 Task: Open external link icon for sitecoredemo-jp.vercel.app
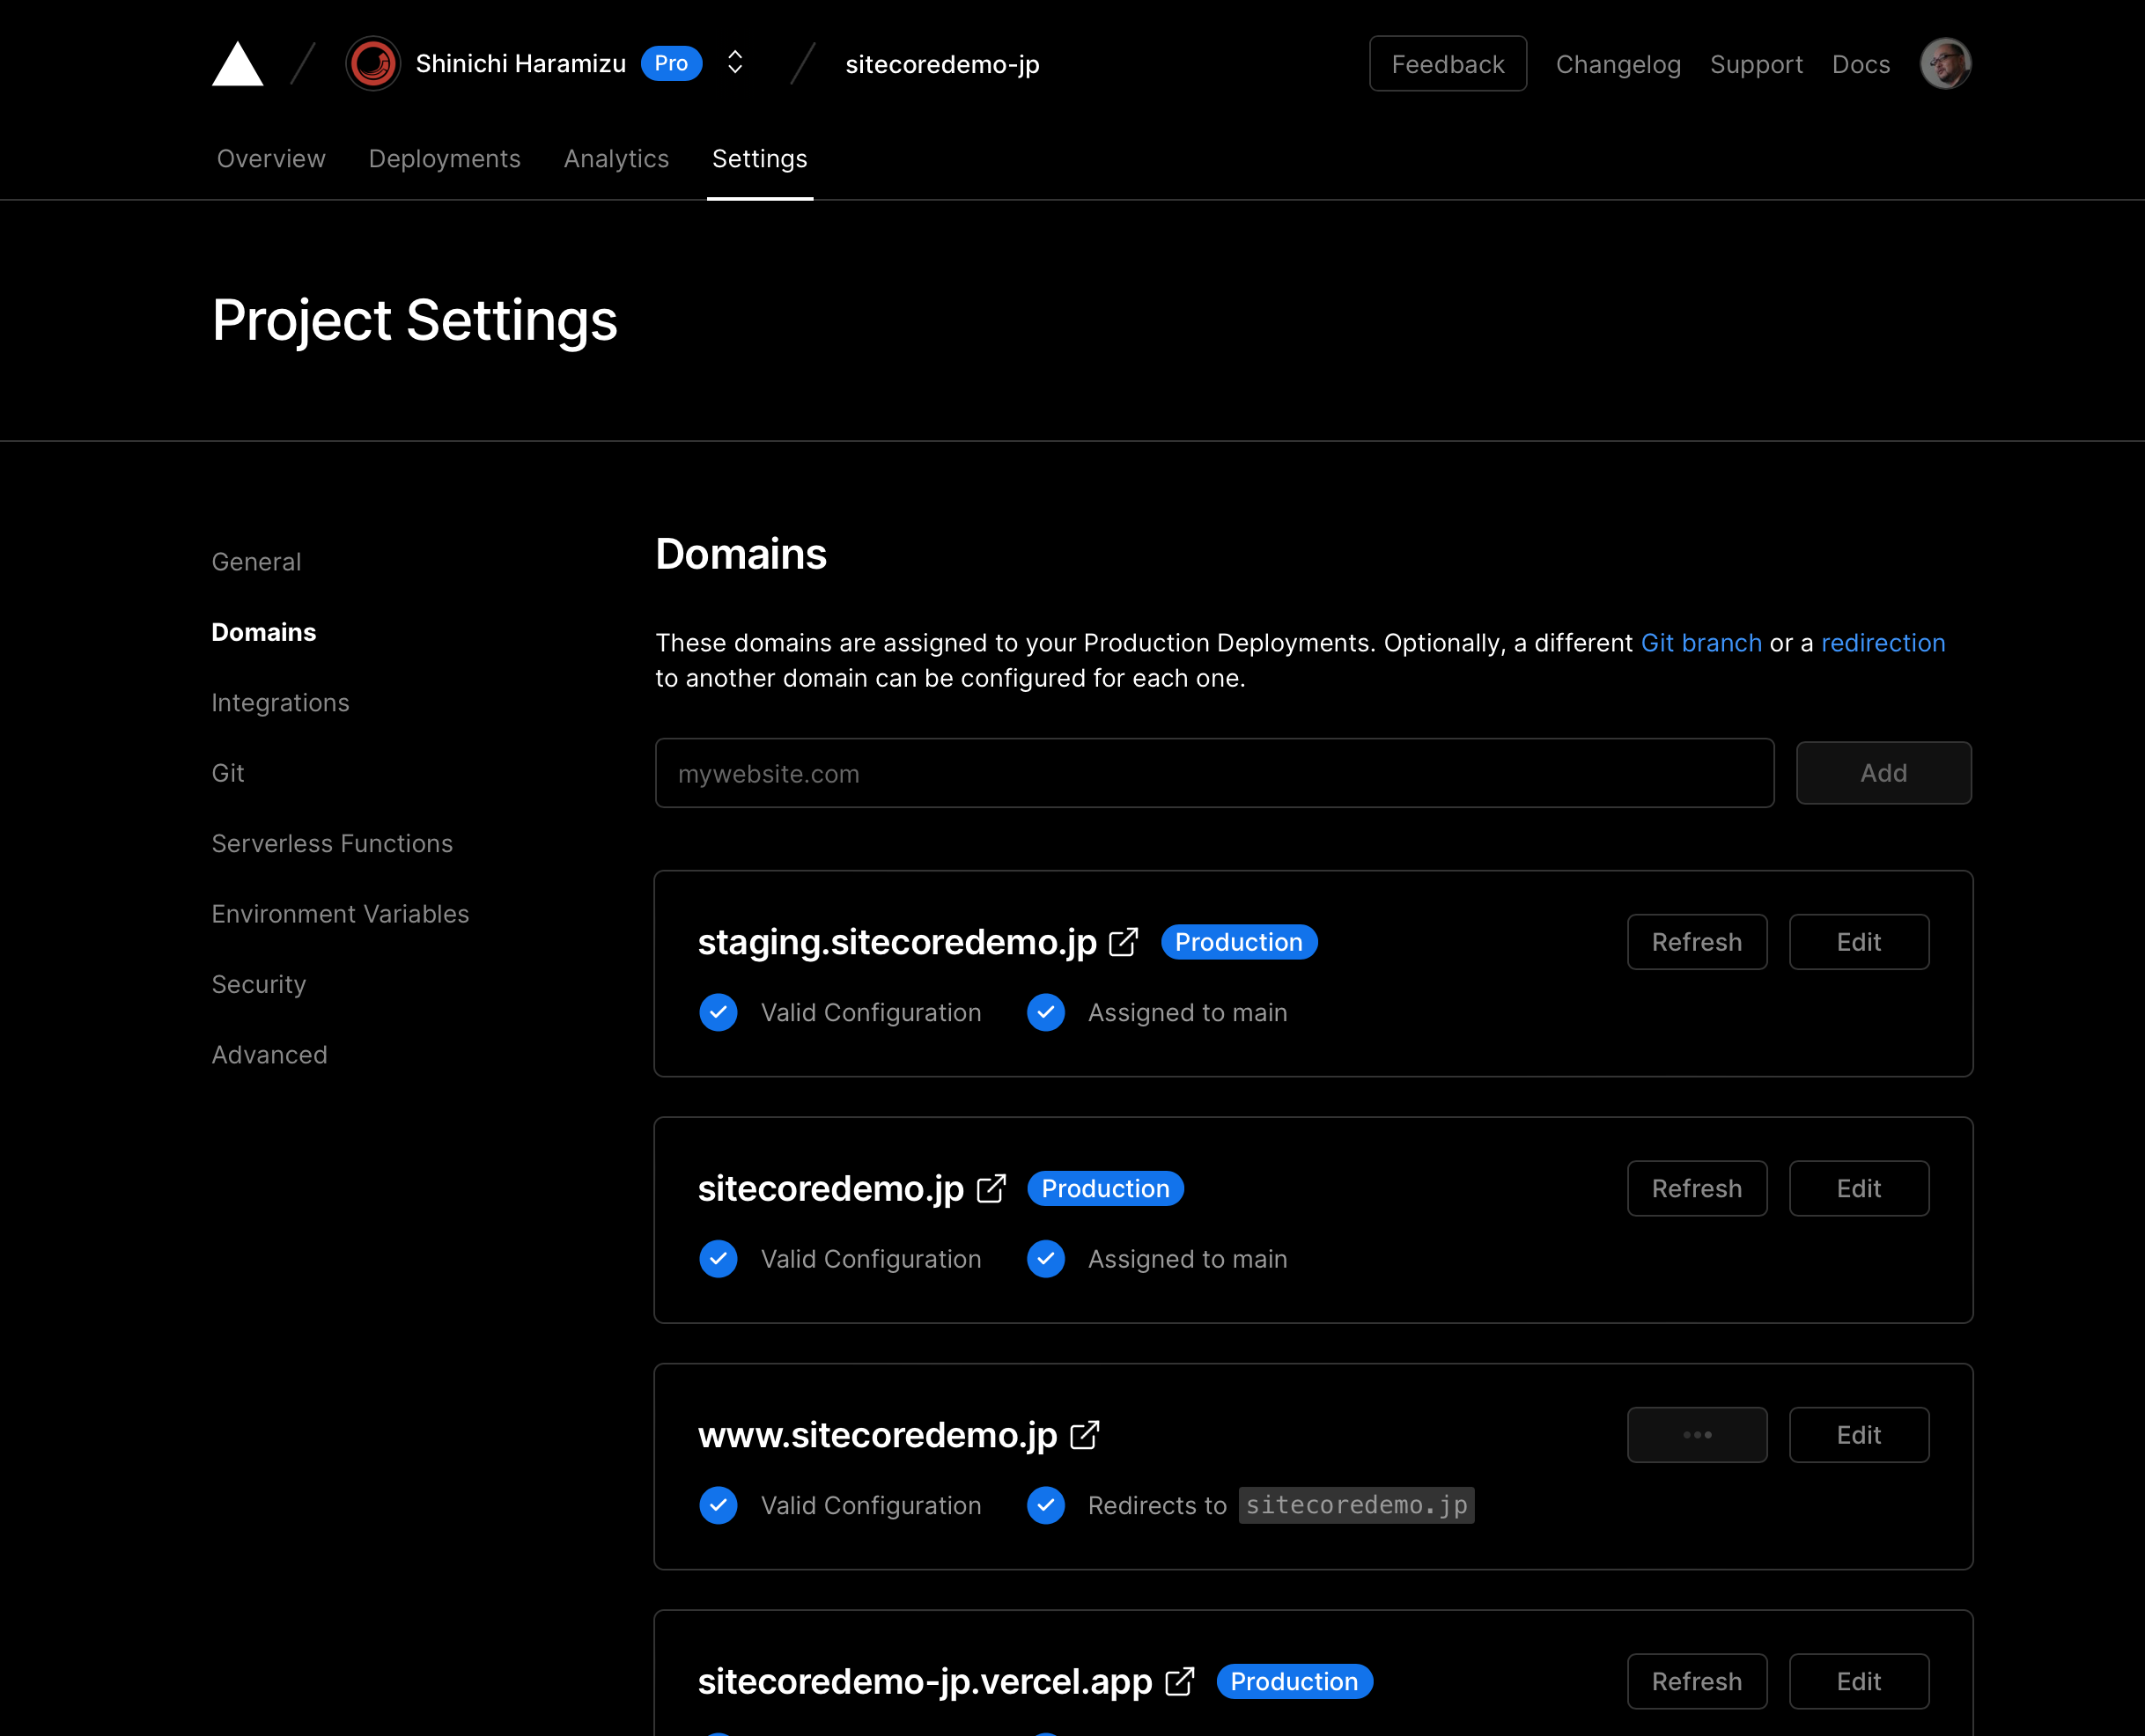coord(1180,1681)
